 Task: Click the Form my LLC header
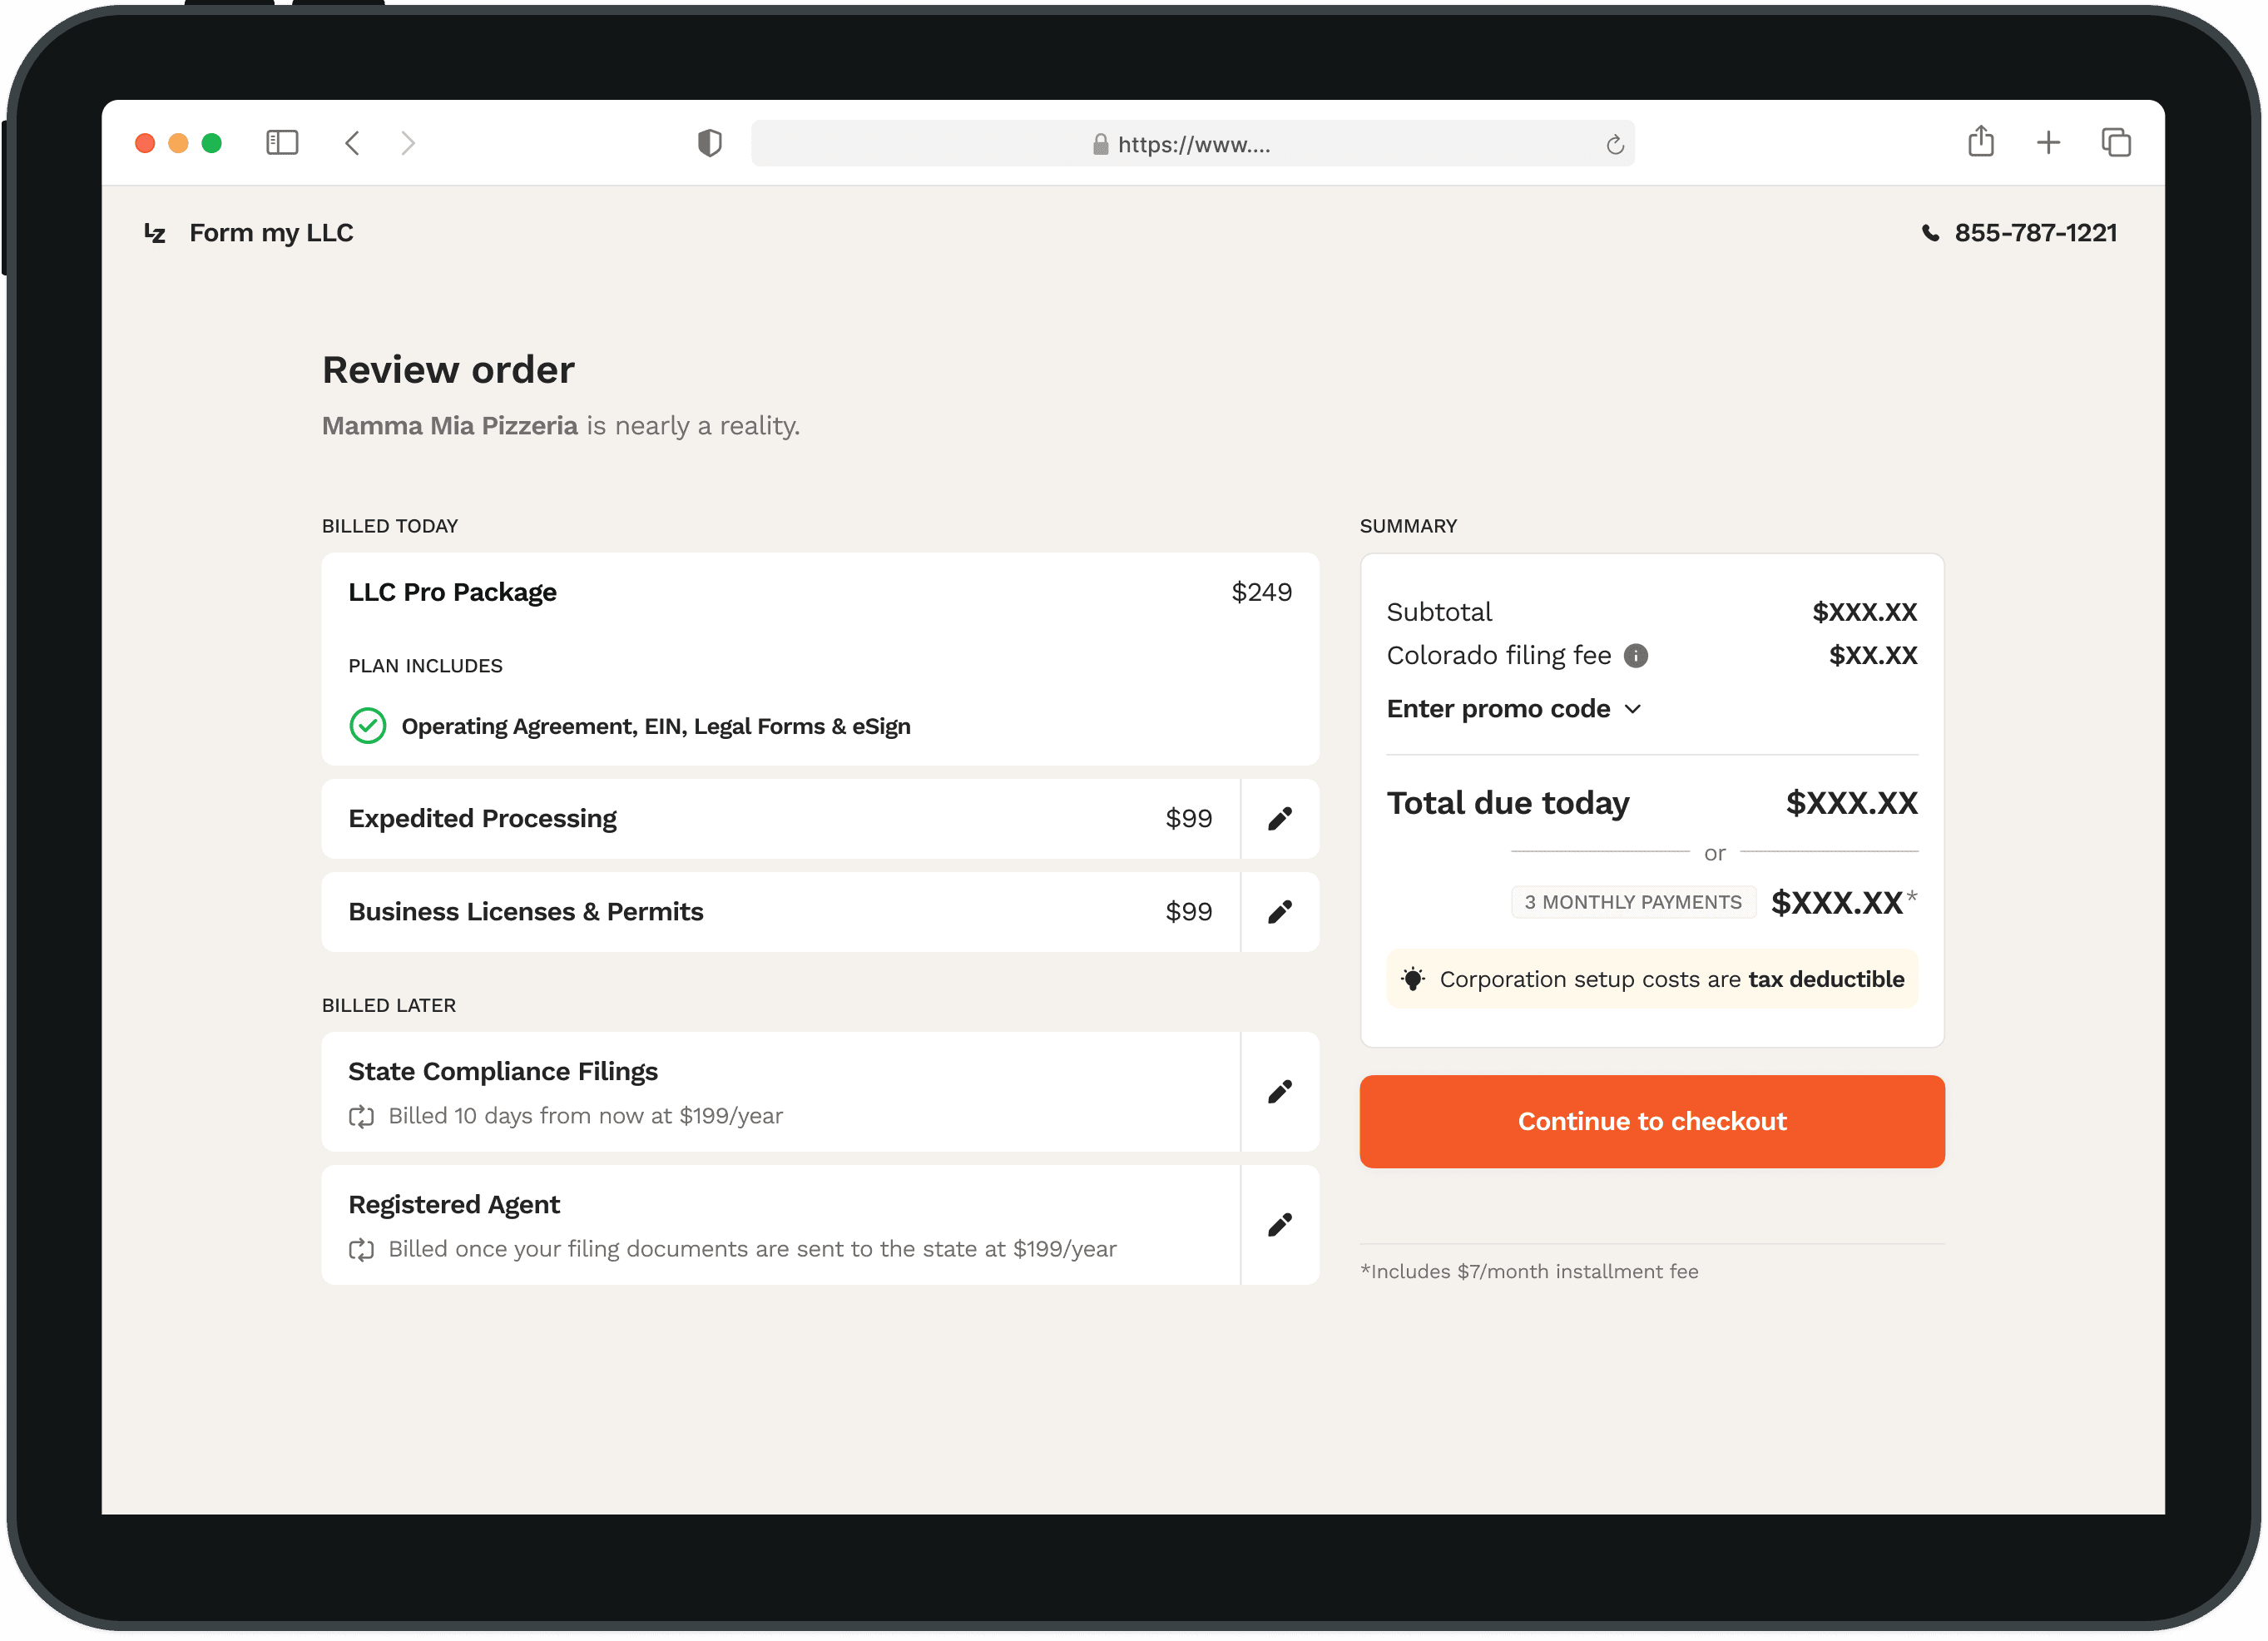(x=271, y=233)
